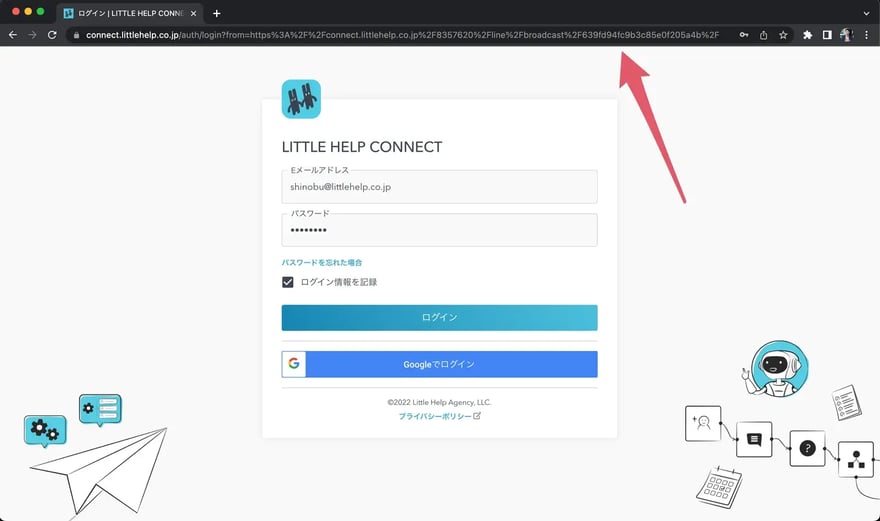880x521 pixels.
Task: Click the share page icon in address bar
Action: [763, 34]
